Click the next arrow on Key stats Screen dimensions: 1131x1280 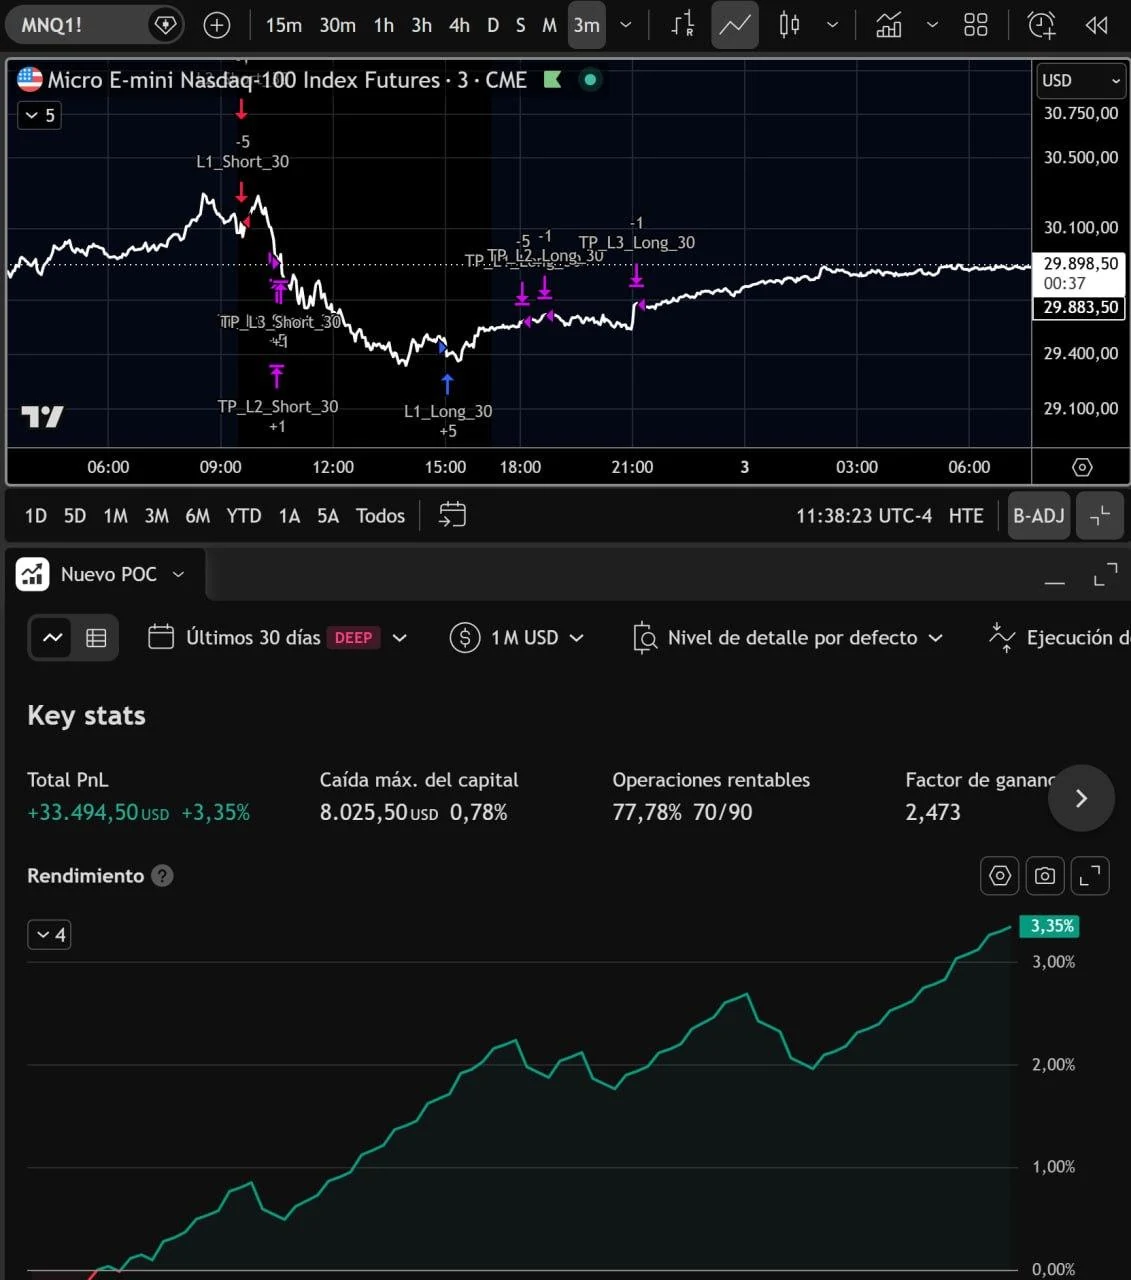(x=1081, y=798)
